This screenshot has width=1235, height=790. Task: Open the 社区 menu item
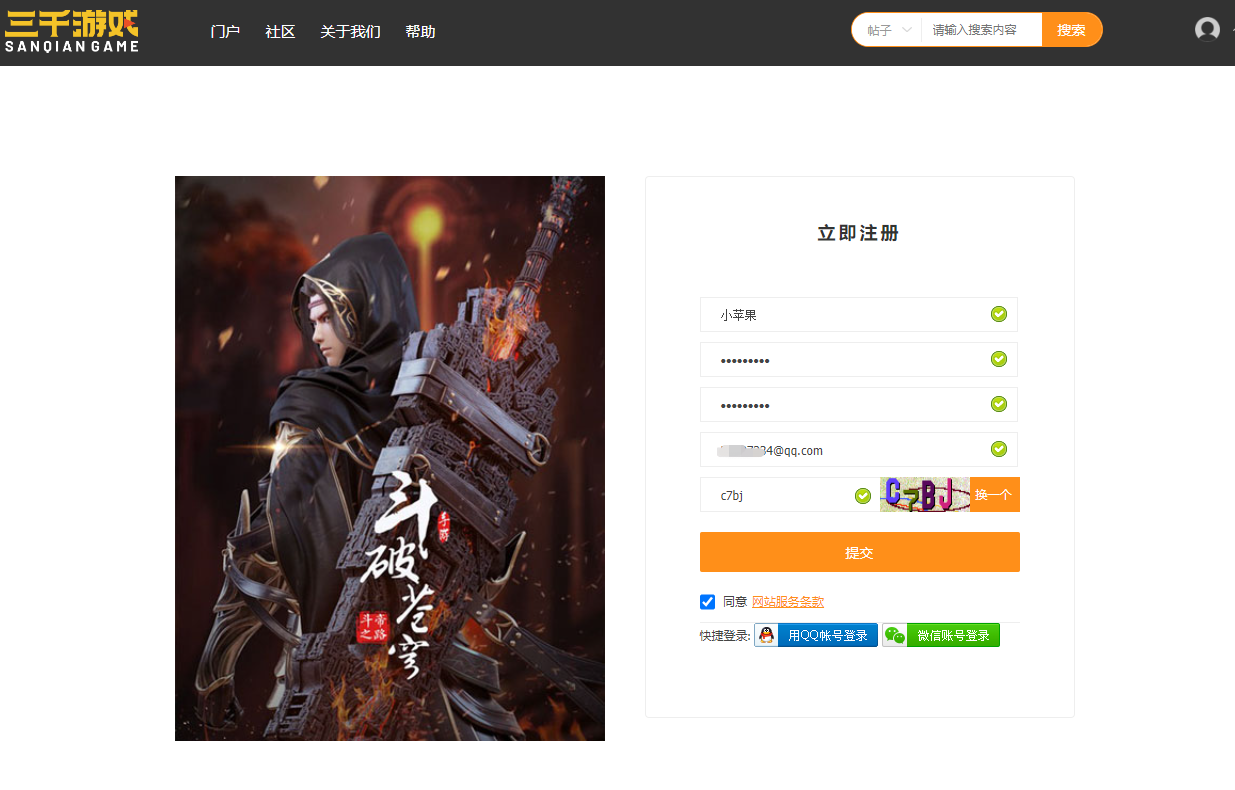(280, 32)
